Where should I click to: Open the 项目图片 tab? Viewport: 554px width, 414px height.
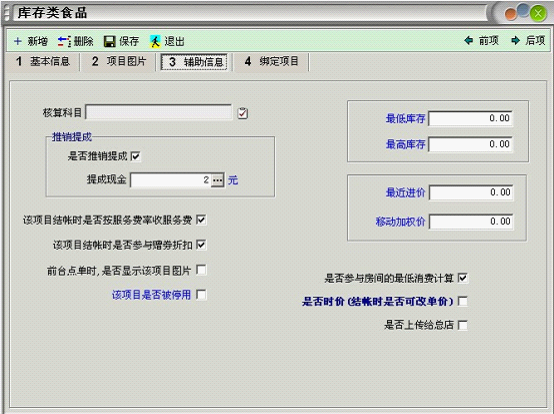(x=119, y=61)
